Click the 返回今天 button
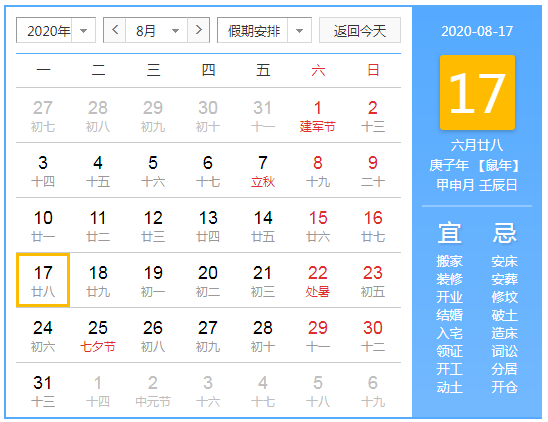Viewport: 548px width, 422px height. click(x=360, y=30)
